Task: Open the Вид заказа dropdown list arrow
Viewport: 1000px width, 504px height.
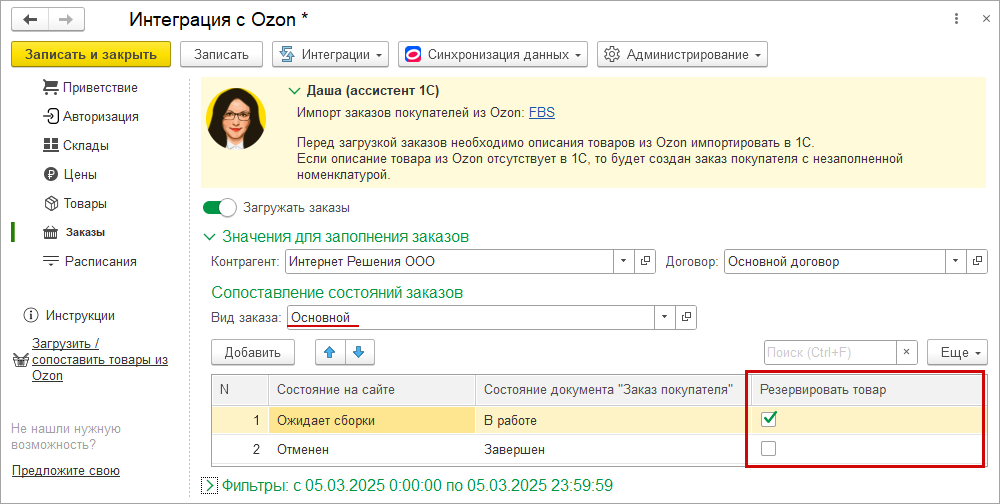Action: click(x=665, y=317)
